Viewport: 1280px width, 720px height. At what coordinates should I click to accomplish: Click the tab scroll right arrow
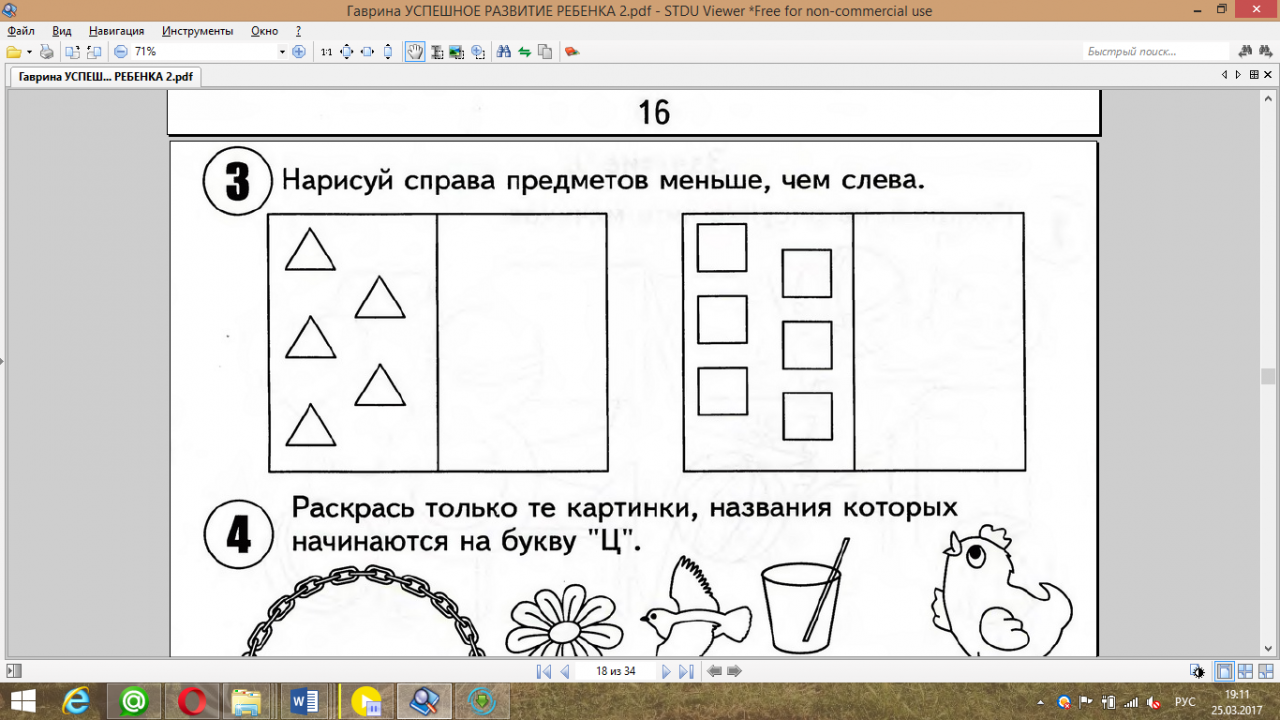click(1239, 75)
